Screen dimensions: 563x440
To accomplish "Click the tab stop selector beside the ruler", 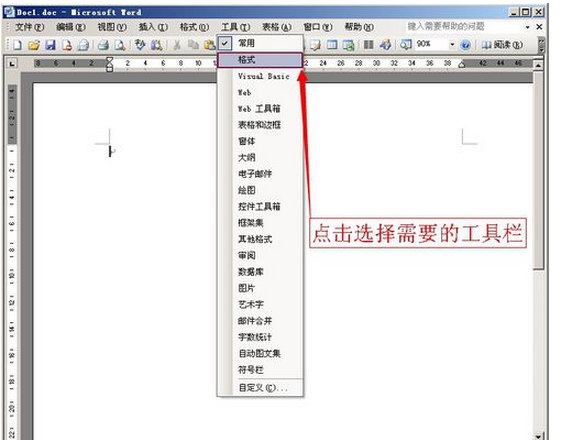I will pos(12,64).
